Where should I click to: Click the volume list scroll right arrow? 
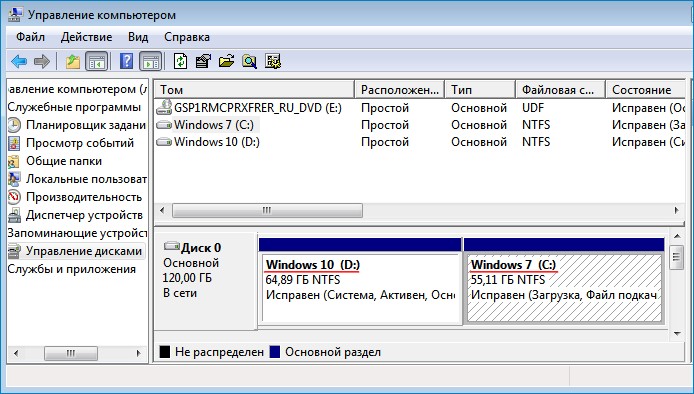pos(677,210)
